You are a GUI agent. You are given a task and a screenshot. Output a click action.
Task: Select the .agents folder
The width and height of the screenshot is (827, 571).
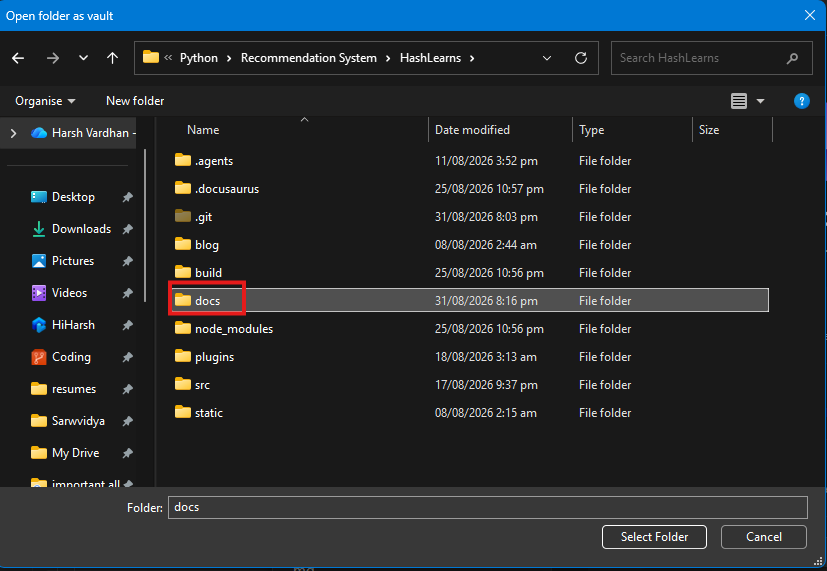tap(204, 161)
